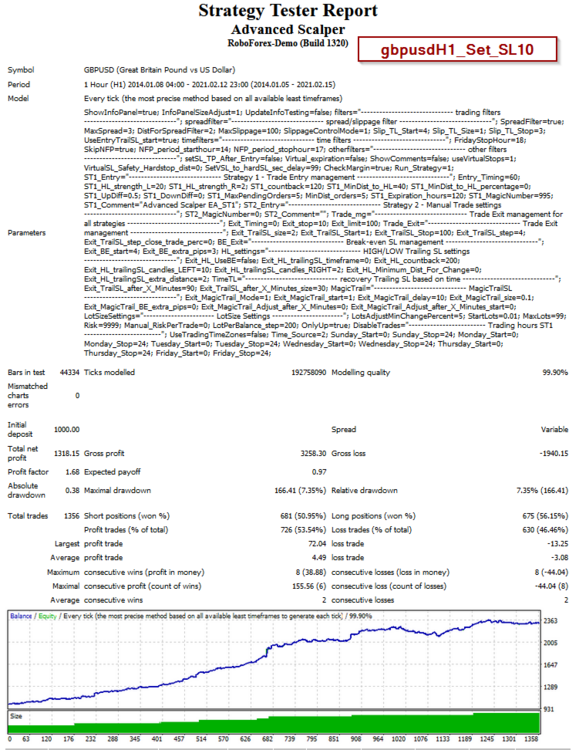The image size is (579, 750).
Task: Select the gross profit value 3258.30
Action: click(313, 453)
